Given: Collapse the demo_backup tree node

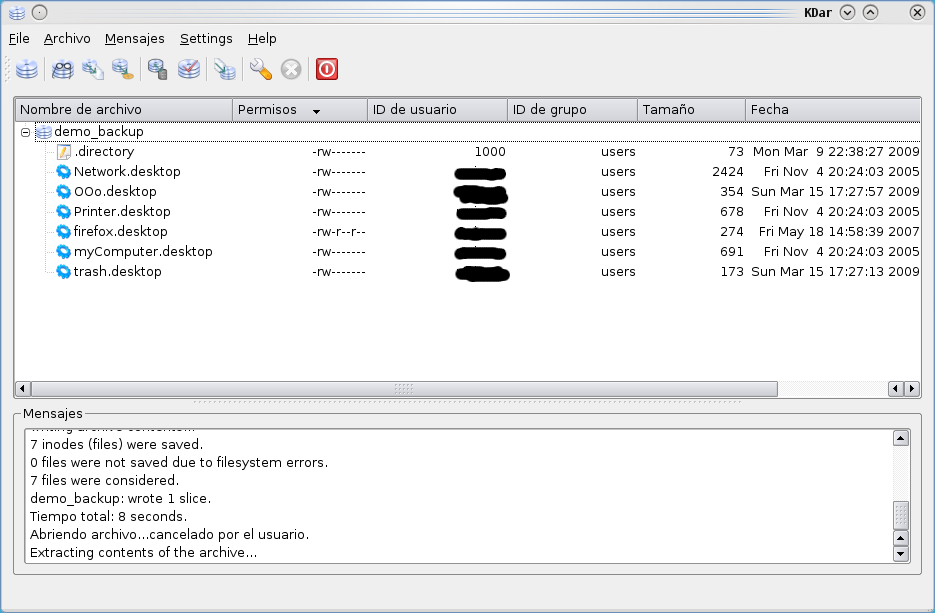Looking at the screenshot, I should (25, 132).
